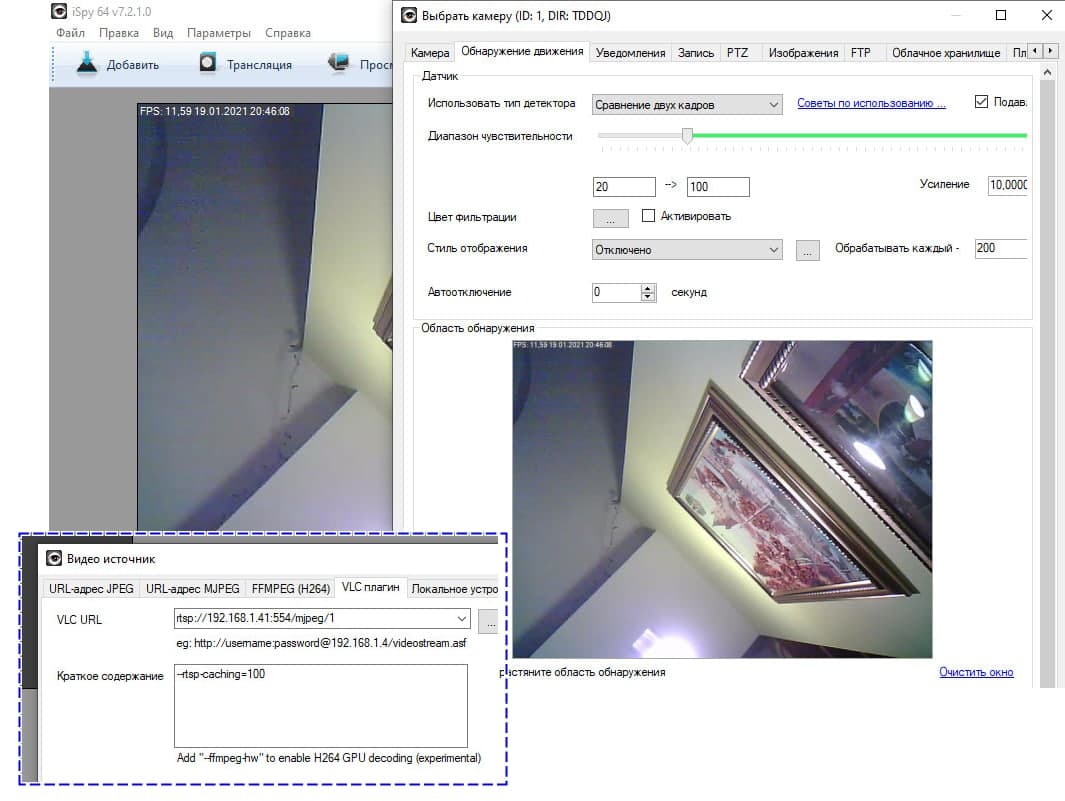
Task: Enable the Активировать color filter checkbox
Action: click(648, 216)
